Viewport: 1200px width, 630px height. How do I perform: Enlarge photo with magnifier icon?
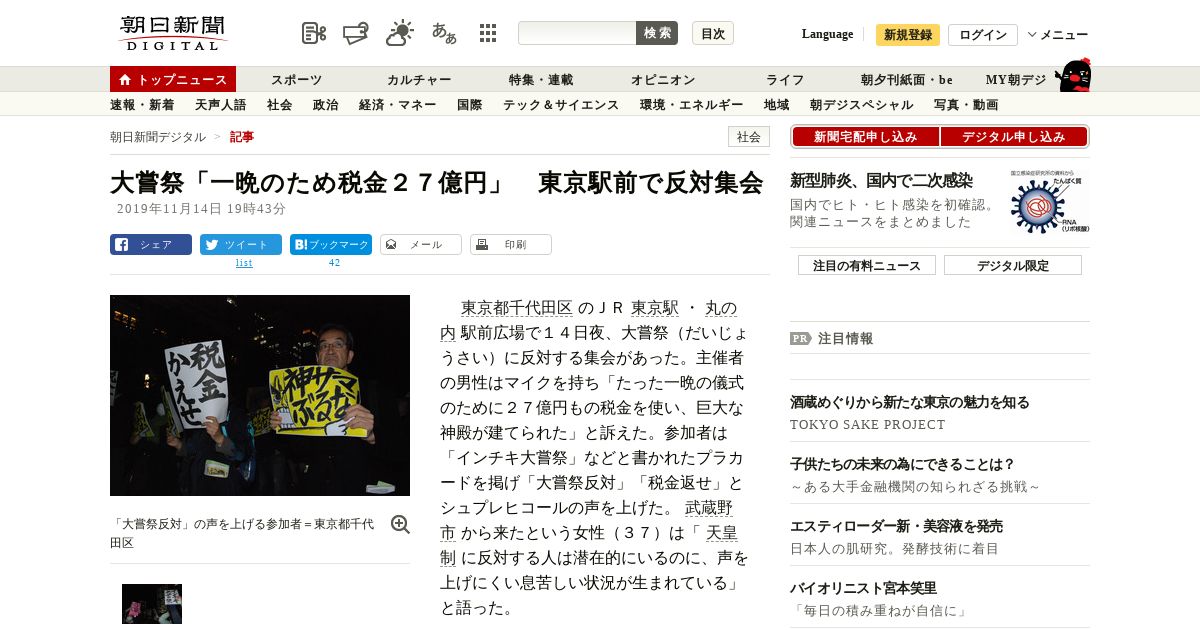[x=400, y=525]
